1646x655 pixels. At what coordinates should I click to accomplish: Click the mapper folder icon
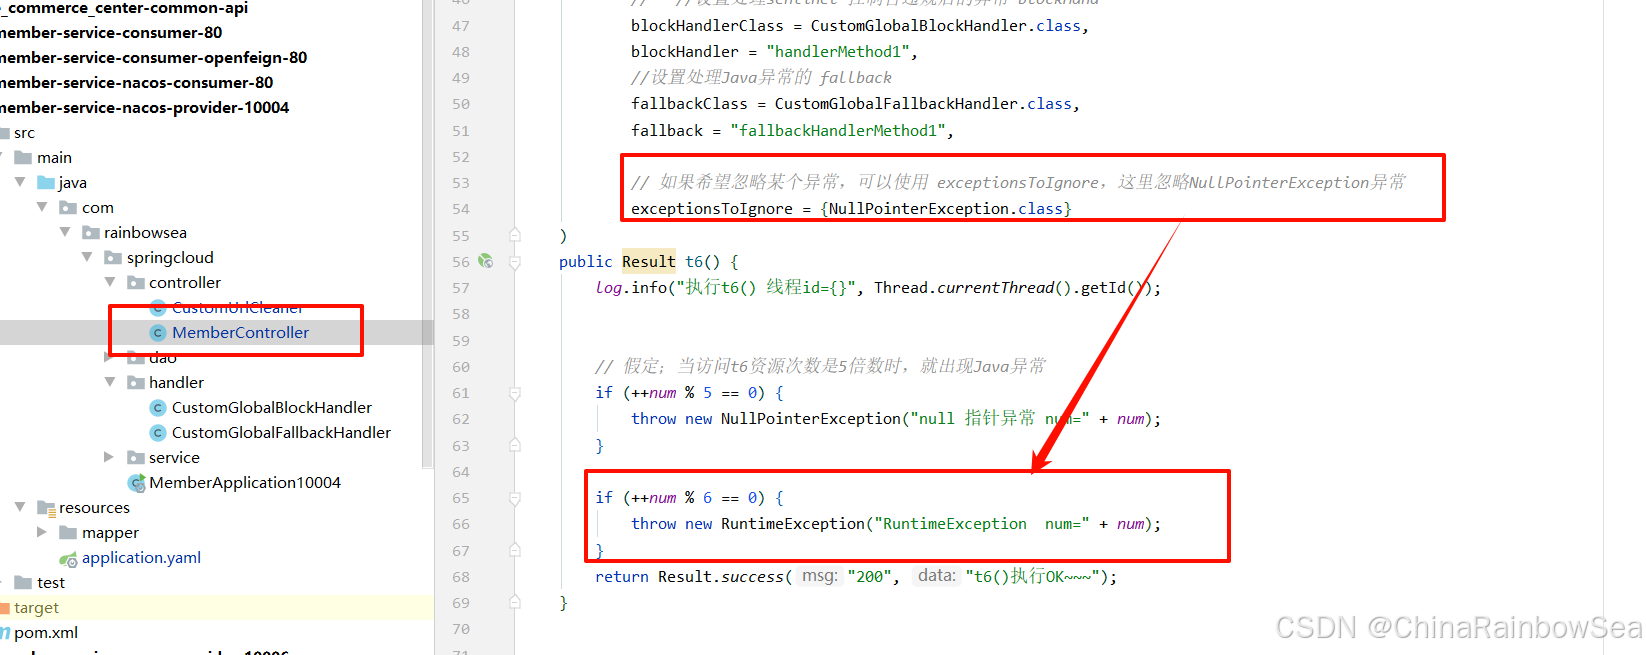pyautogui.click(x=68, y=532)
